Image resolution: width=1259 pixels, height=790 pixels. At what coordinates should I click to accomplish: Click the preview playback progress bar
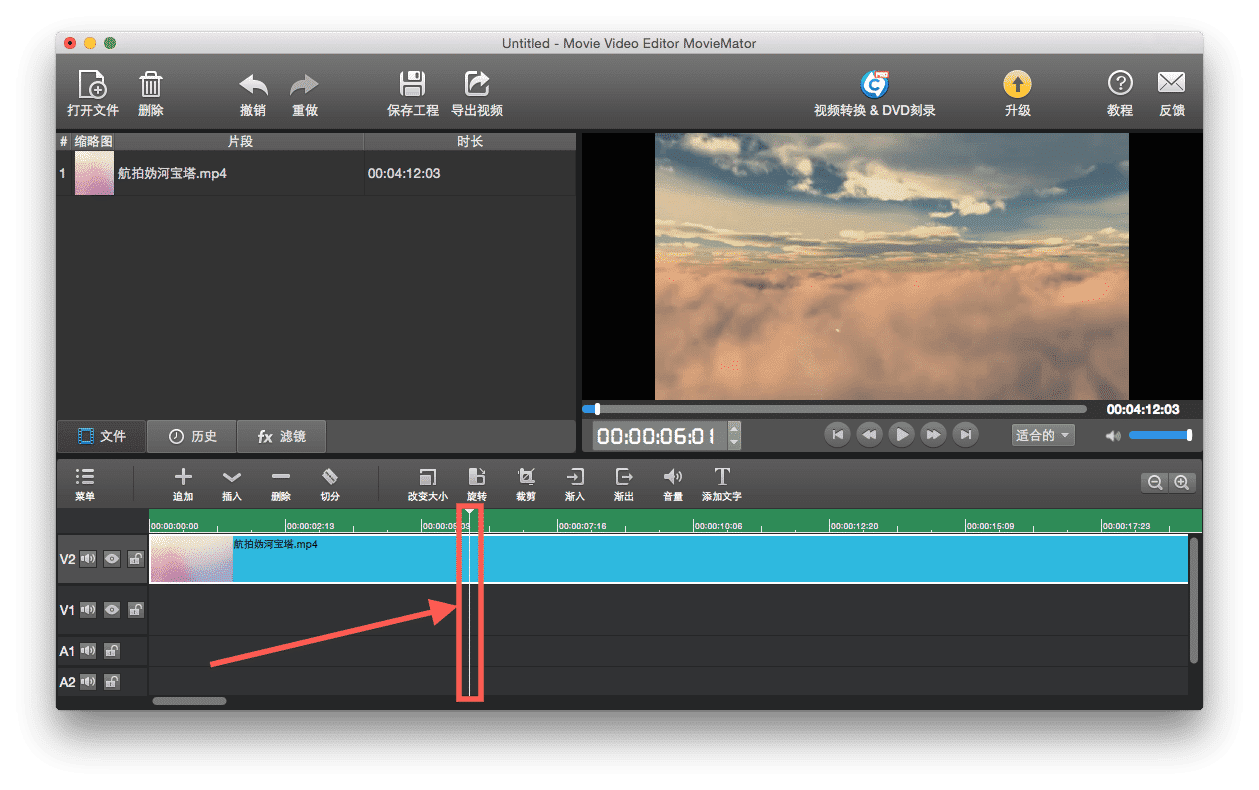(834, 409)
